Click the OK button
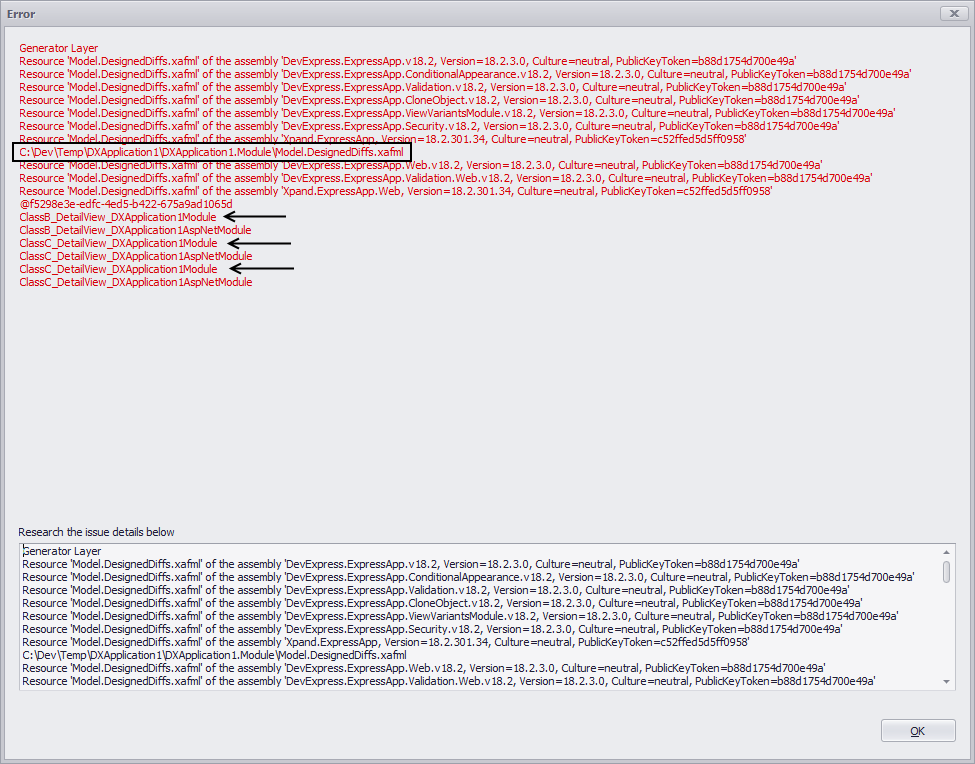Viewport: 975px width, 764px height. coord(917,730)
